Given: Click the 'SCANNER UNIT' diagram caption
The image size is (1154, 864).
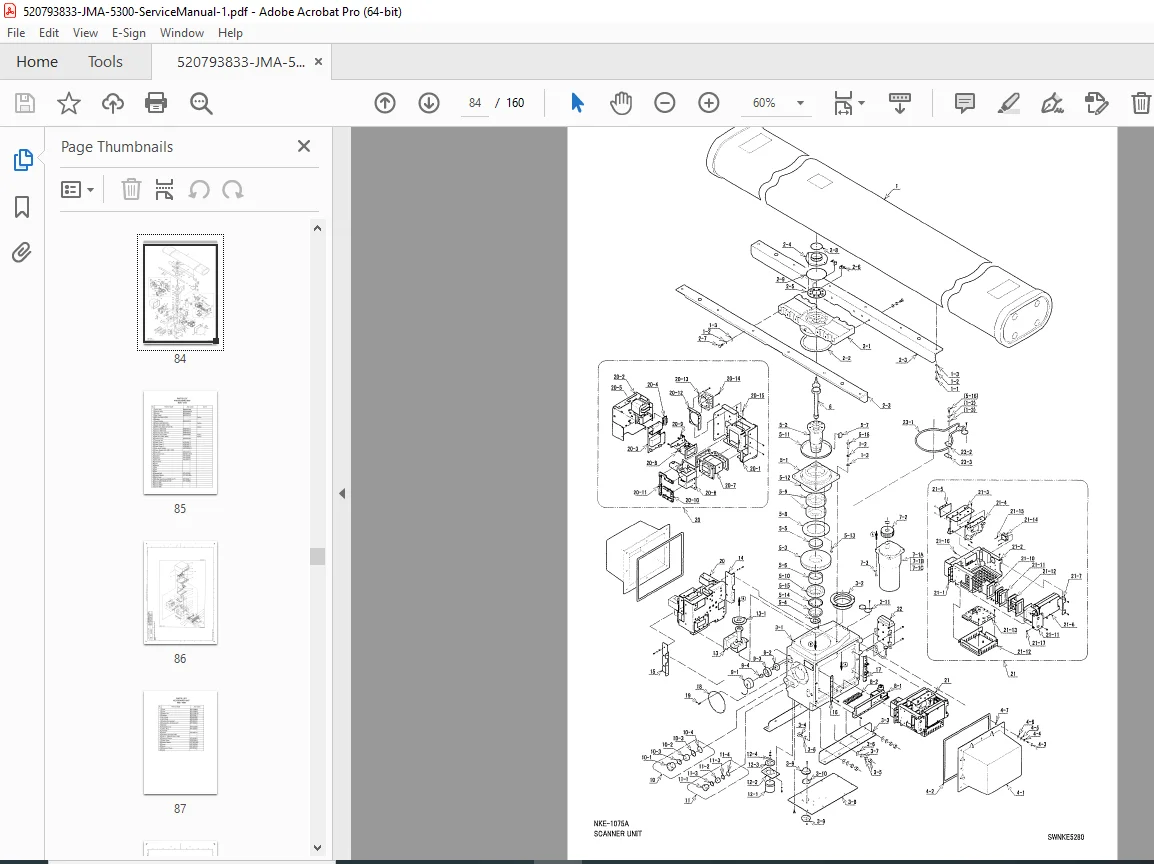Looking at the screenshot, I should (x=617, y=834).
